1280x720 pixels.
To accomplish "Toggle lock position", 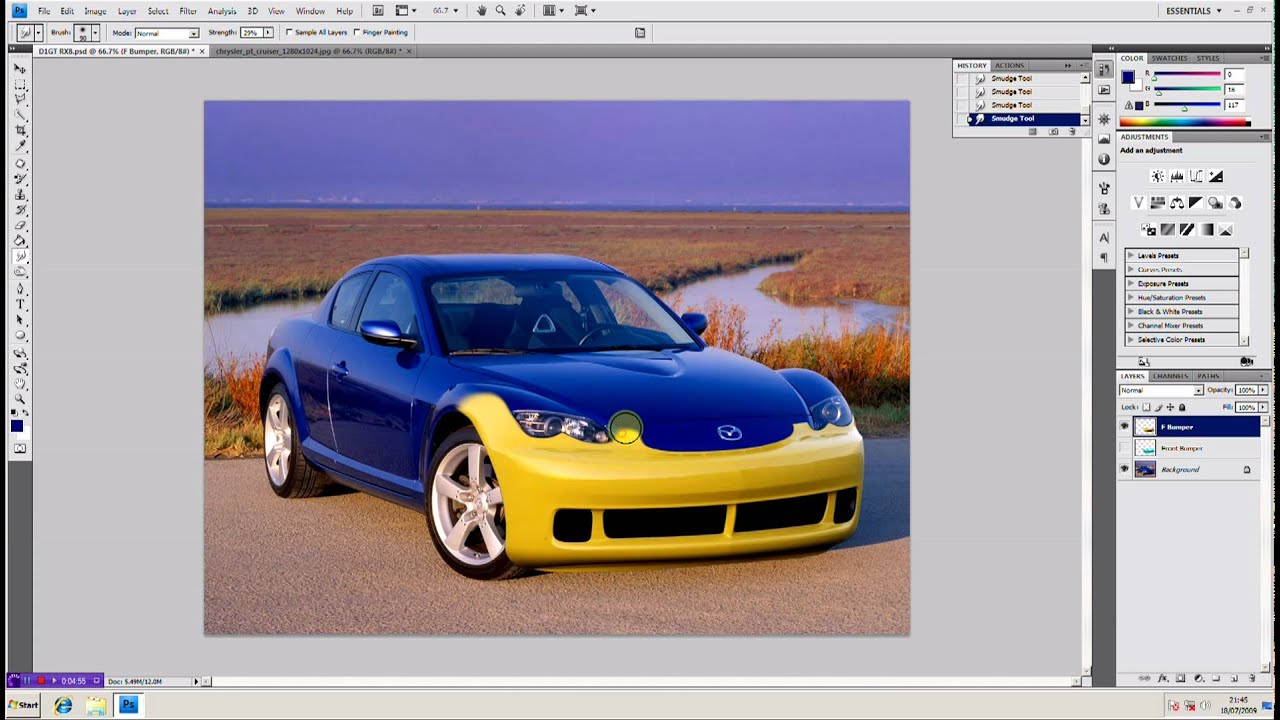I will click(x=1170, y=407).
